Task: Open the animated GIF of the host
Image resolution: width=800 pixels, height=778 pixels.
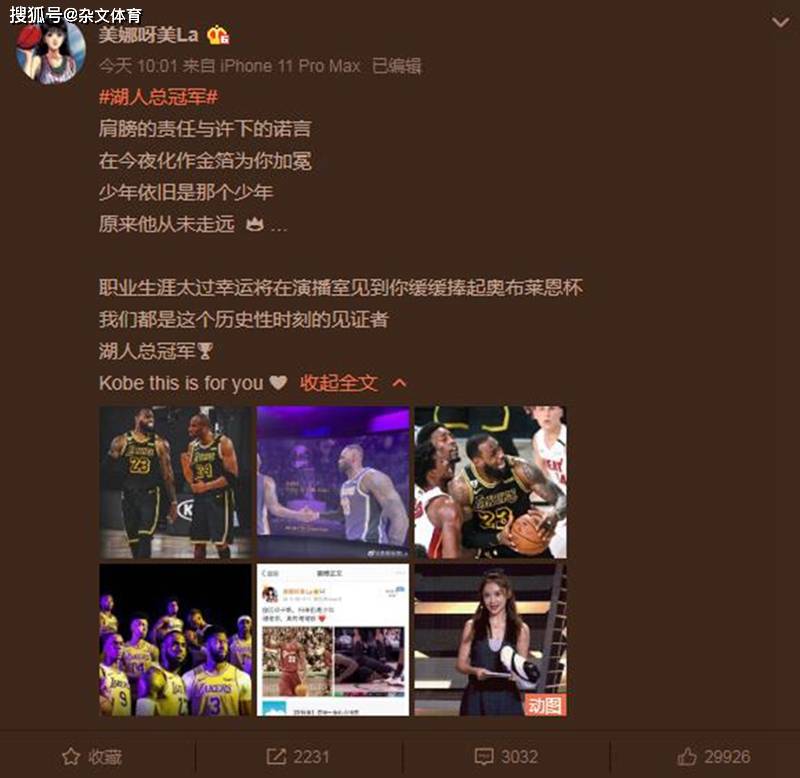Action: coord(490,639)
